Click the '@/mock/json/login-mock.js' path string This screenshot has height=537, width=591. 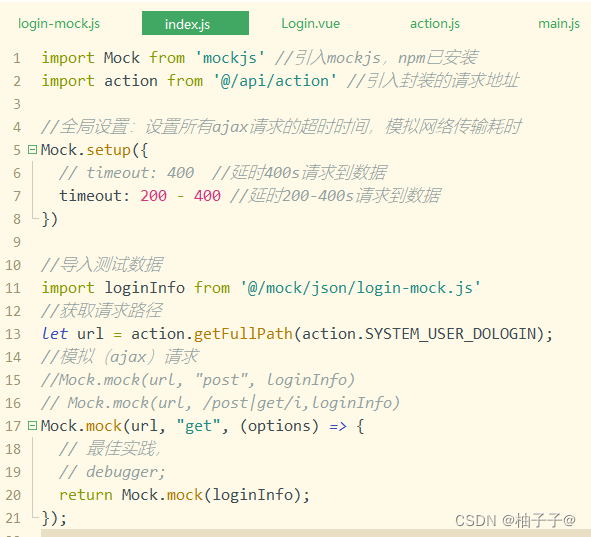pyautogui.click(x=361, y=288)
